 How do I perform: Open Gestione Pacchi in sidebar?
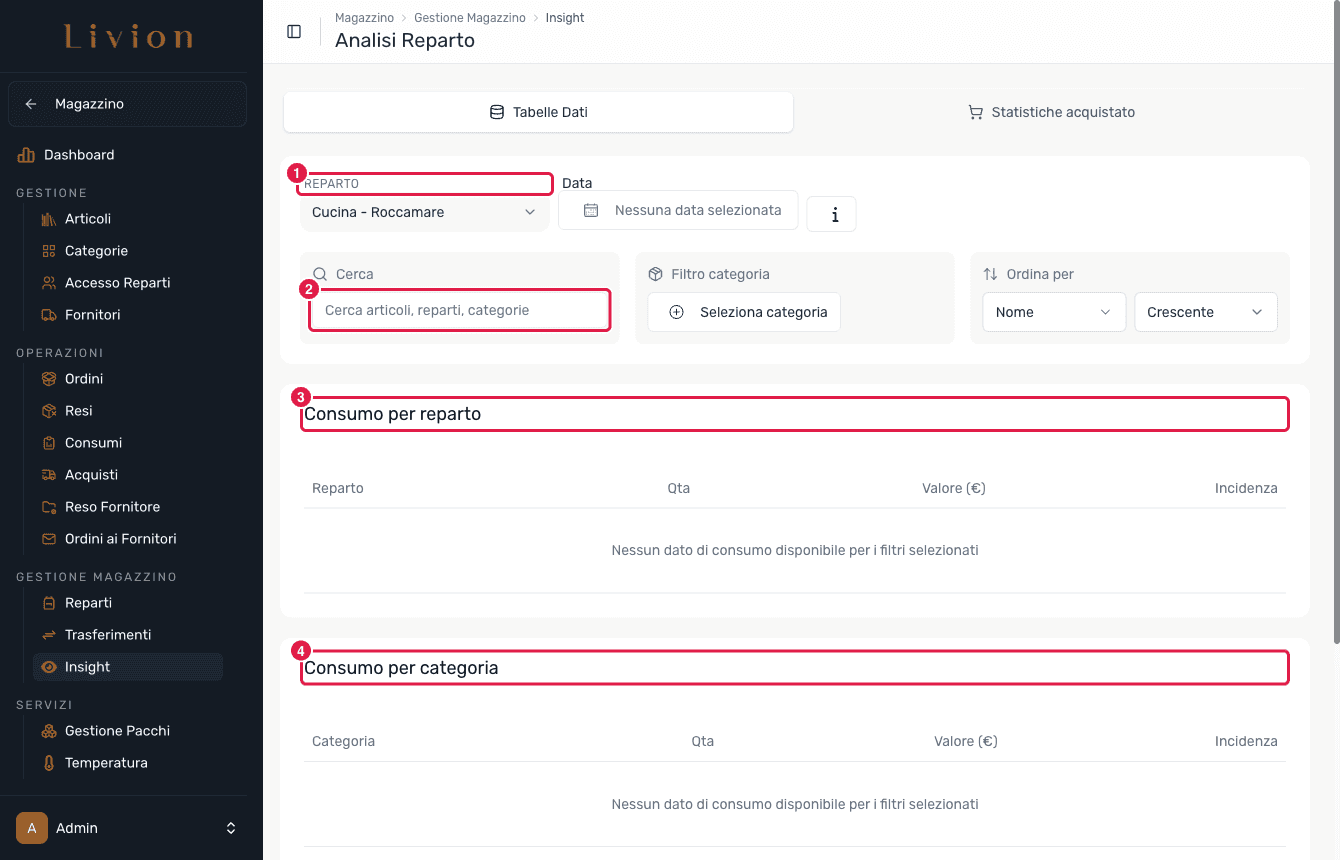[117, 731]
